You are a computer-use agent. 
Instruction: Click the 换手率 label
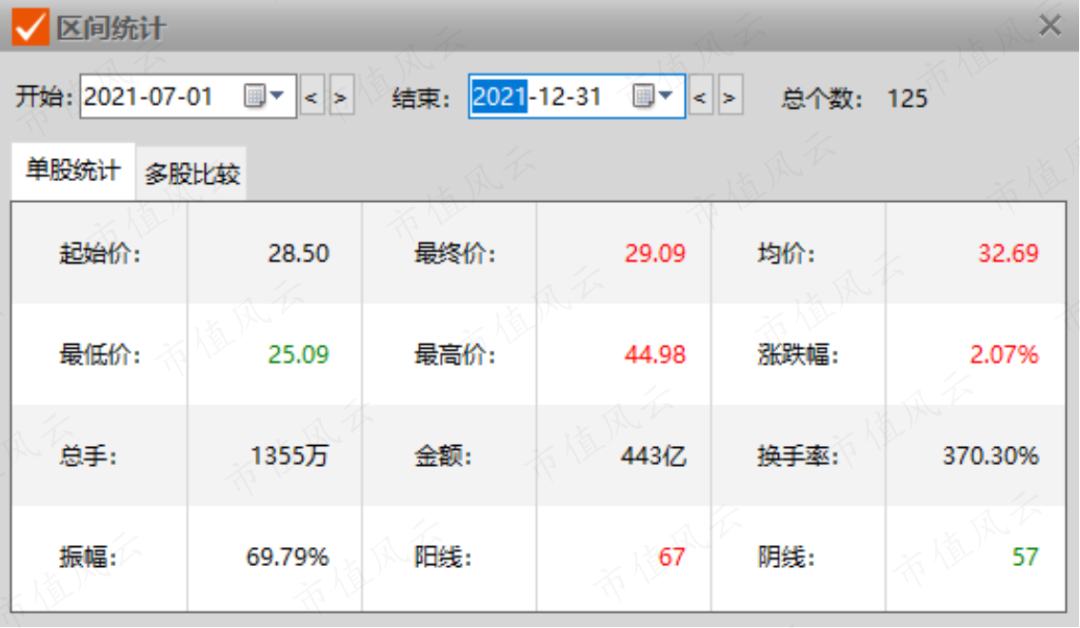click(x=798, y=456)
